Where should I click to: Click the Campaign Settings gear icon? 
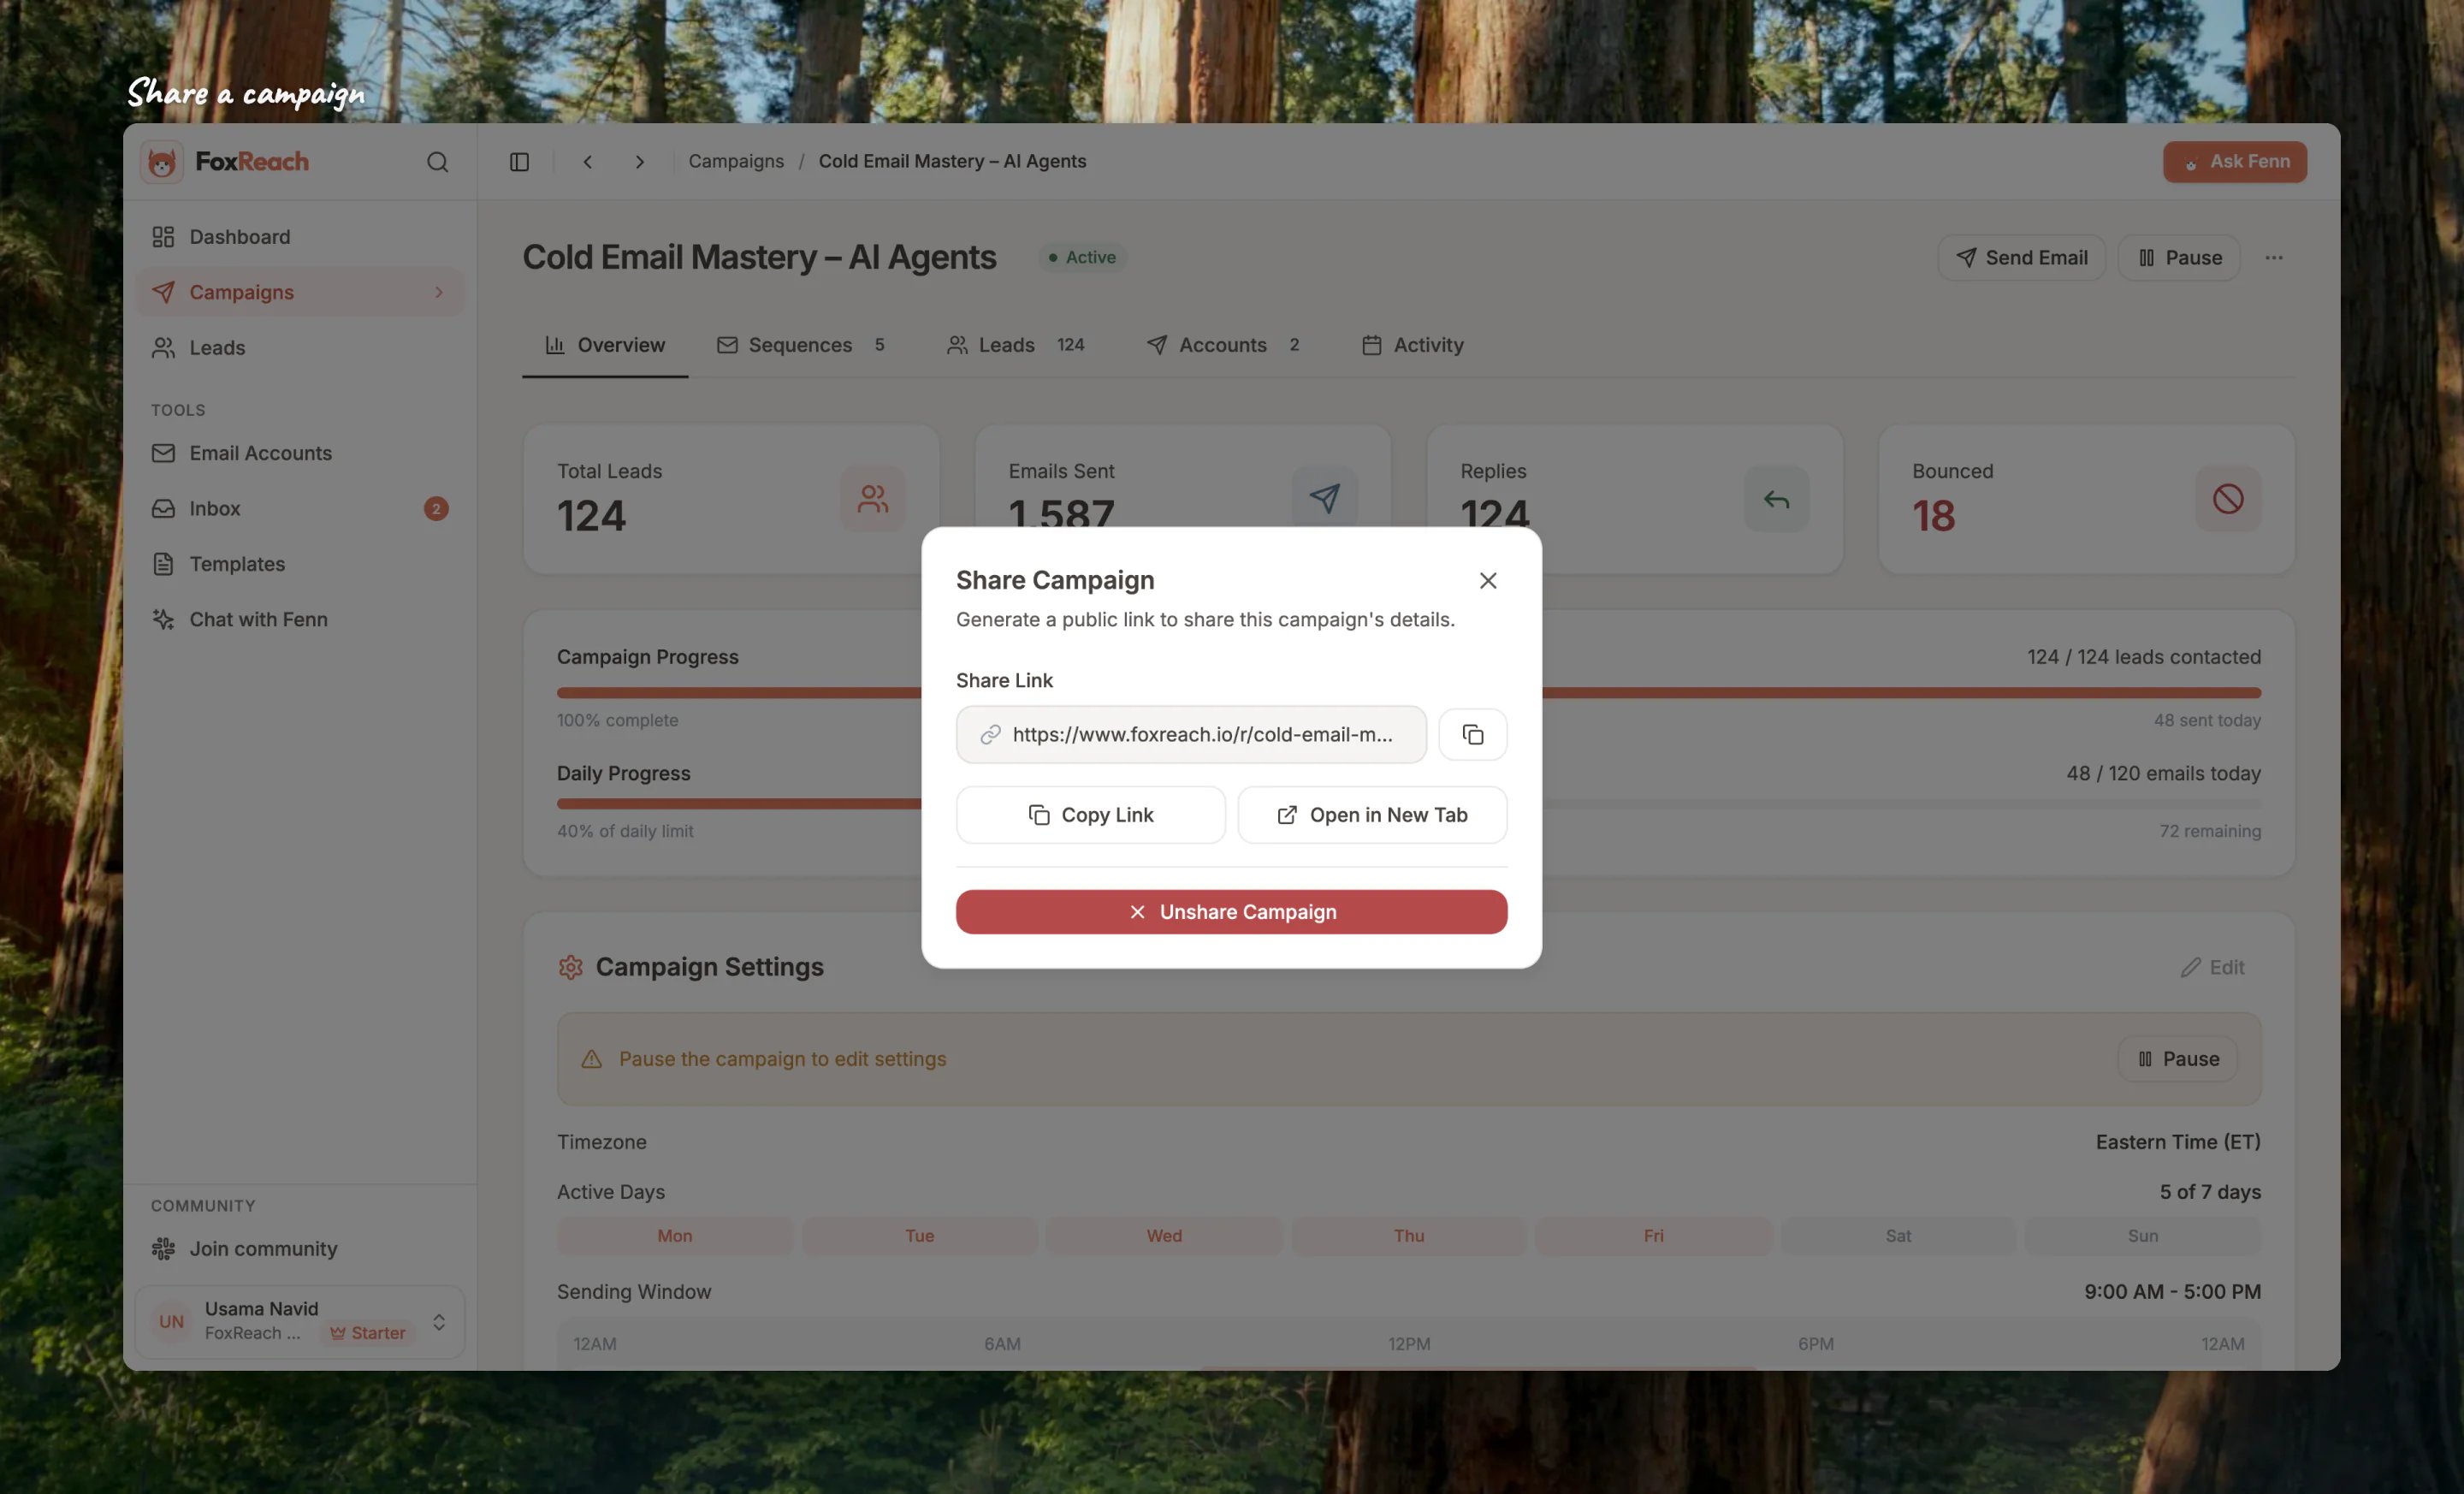tap(570, 967)
